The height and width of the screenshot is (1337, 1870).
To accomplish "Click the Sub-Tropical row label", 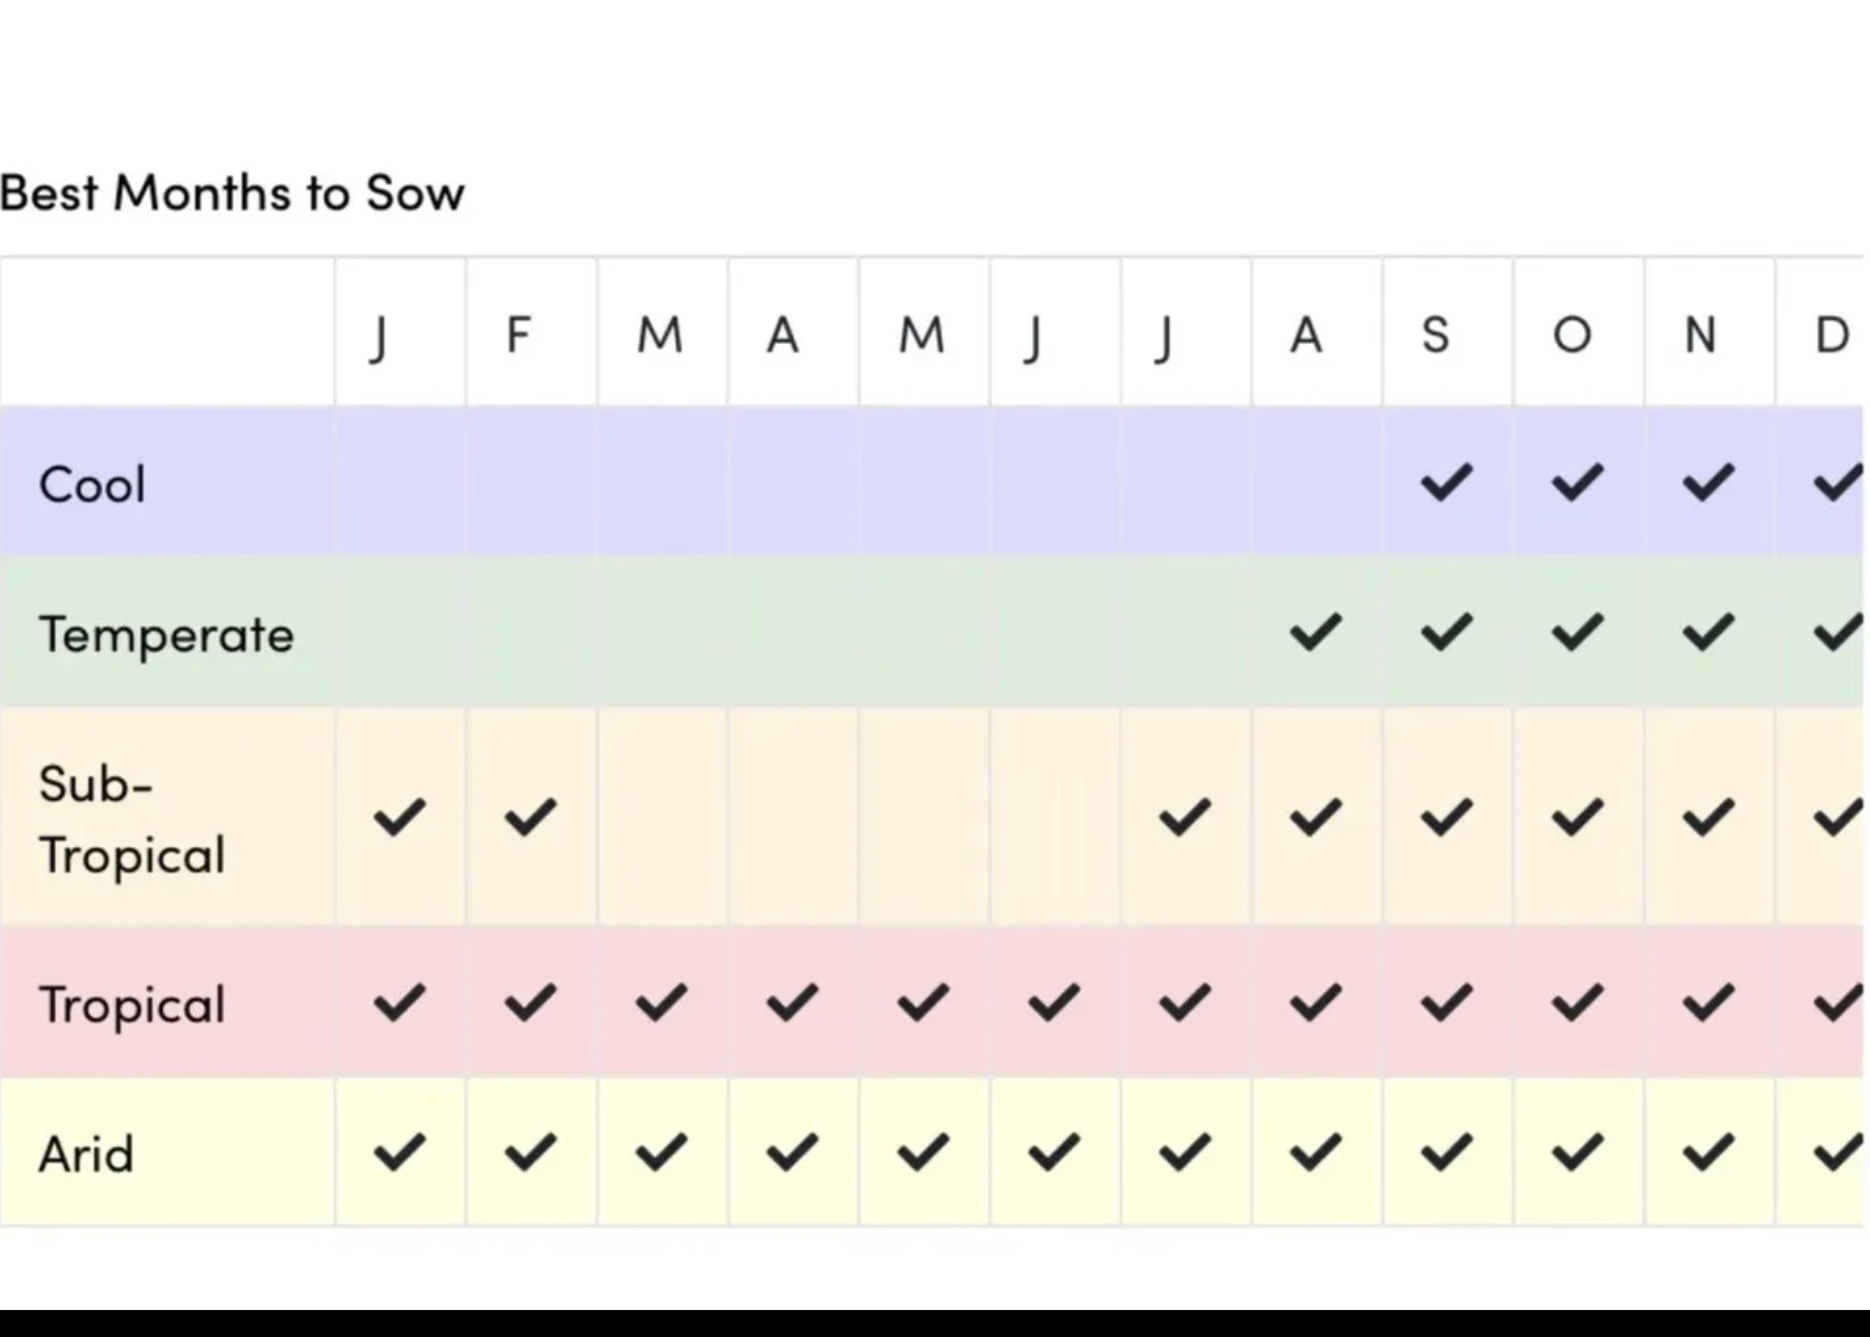I will [131, 819].
